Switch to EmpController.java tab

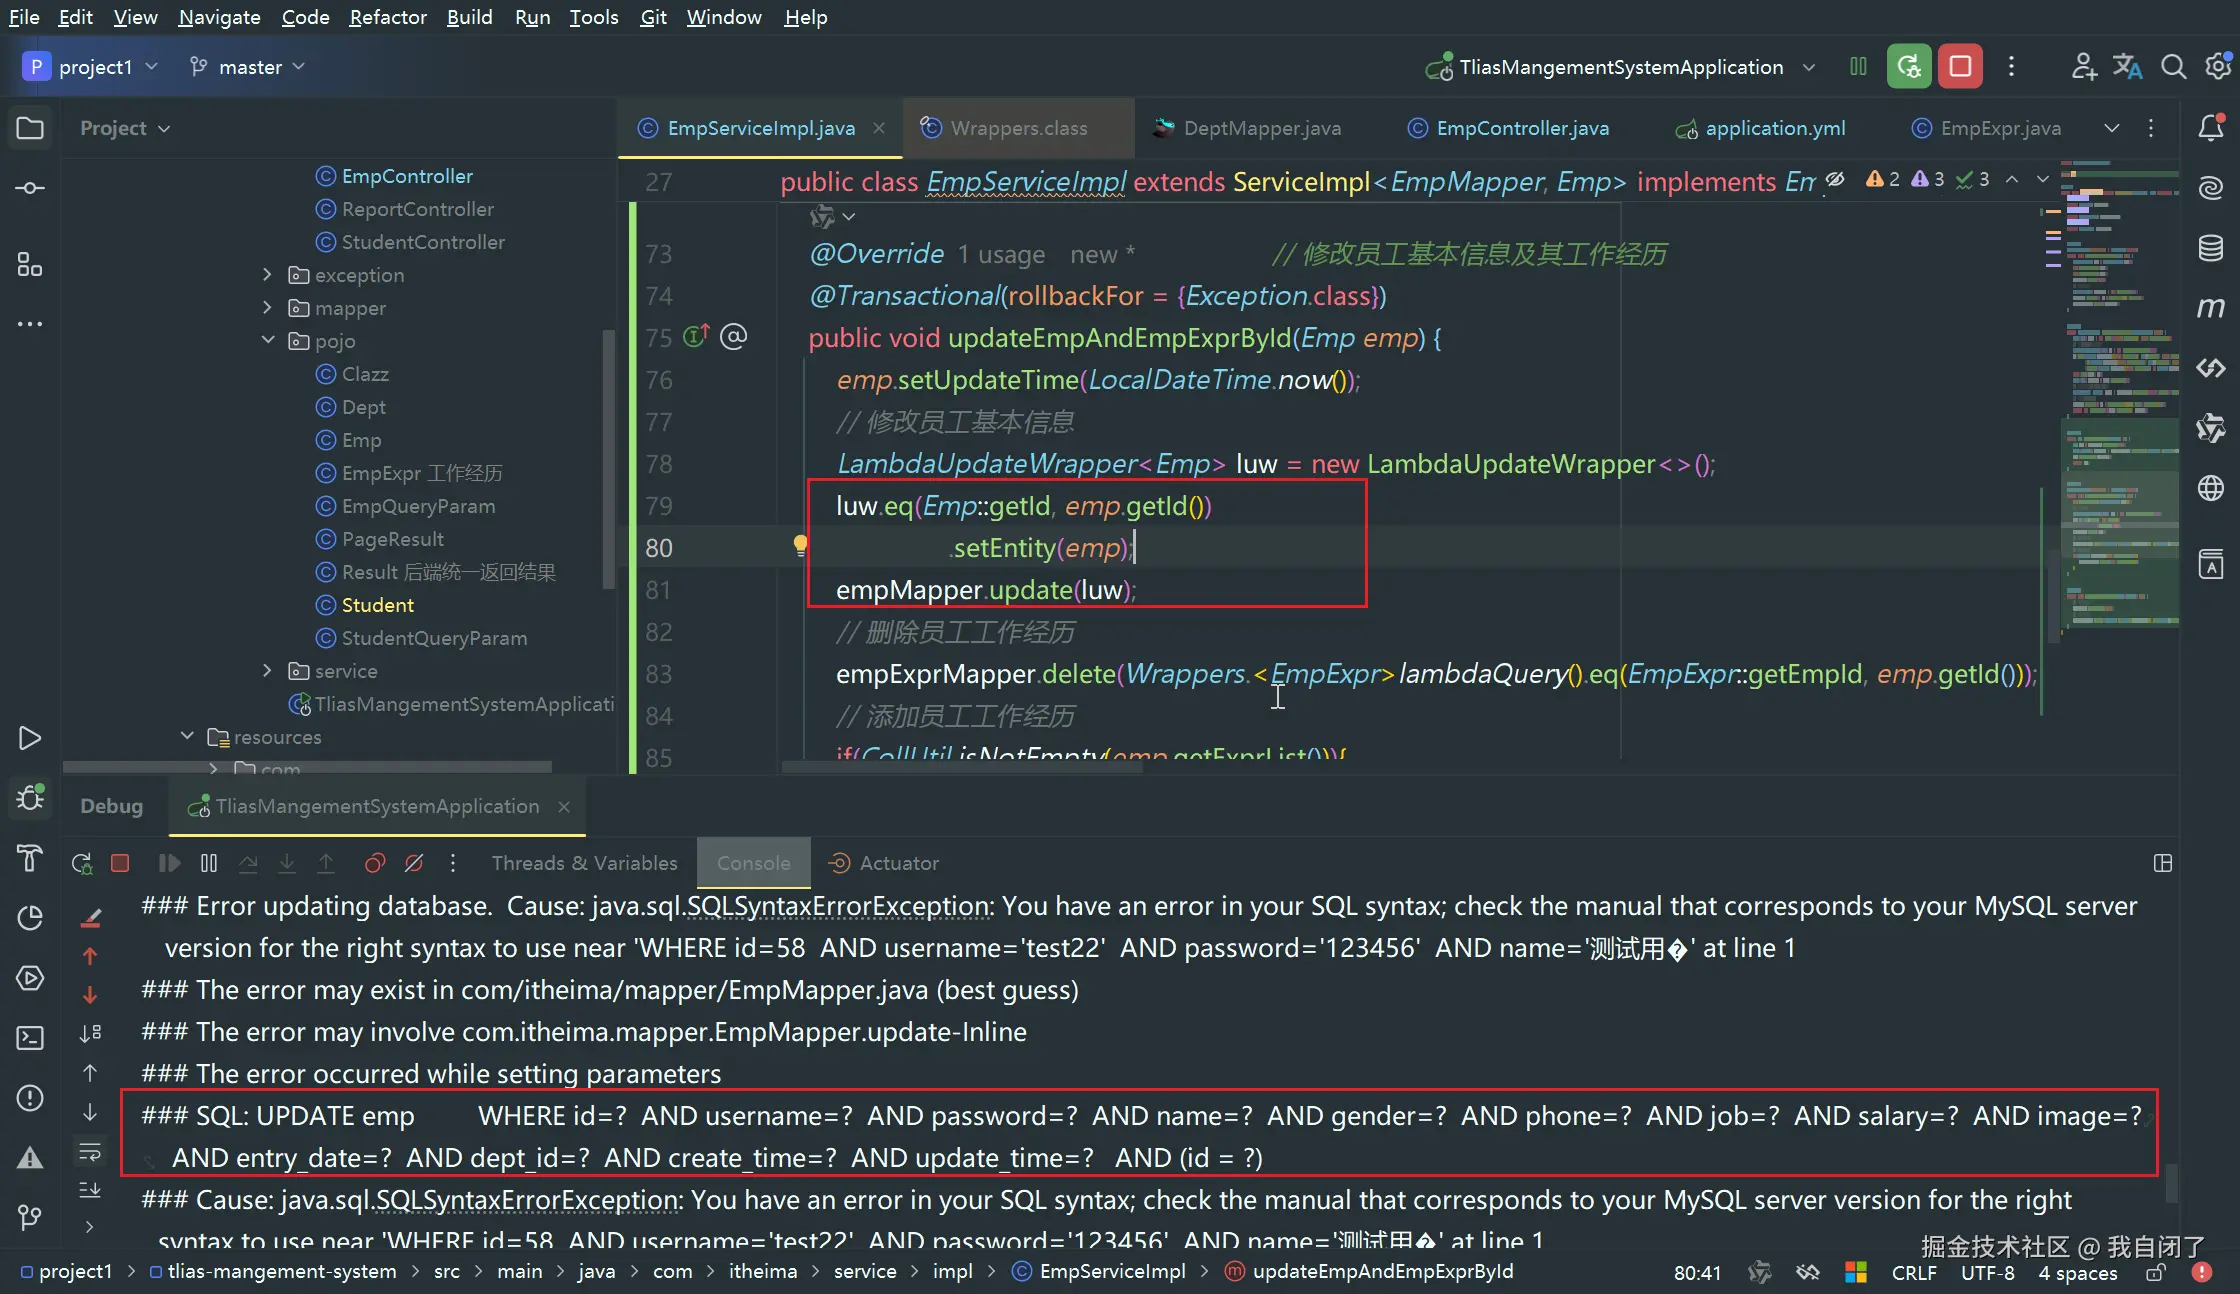1521,128
